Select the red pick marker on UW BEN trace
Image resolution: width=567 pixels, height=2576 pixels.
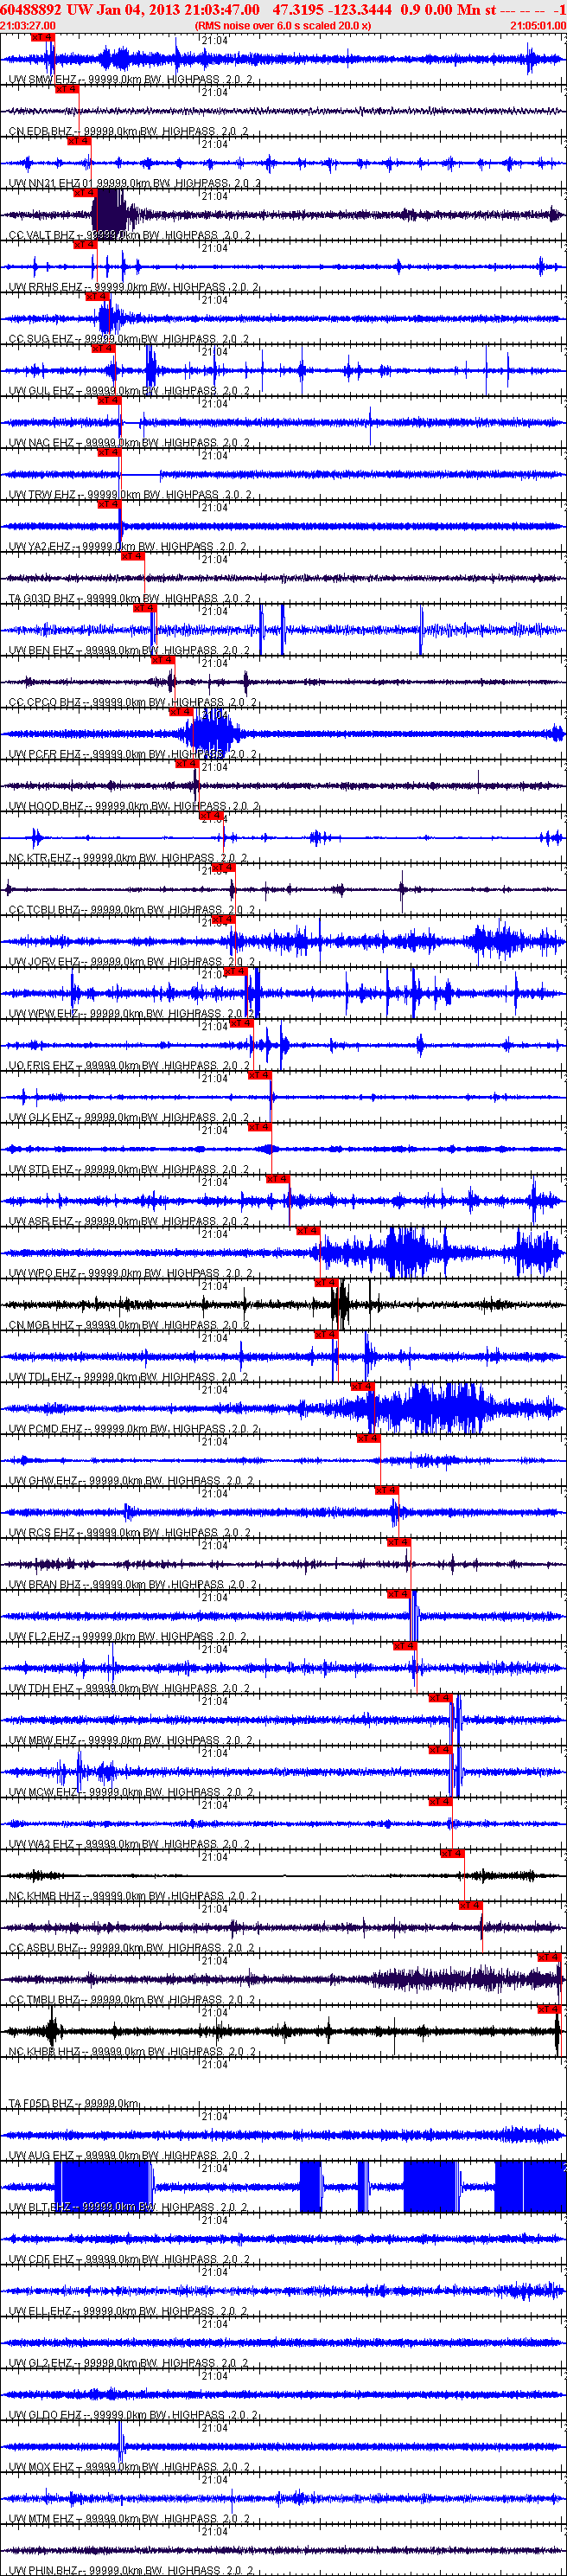[145, 608]
